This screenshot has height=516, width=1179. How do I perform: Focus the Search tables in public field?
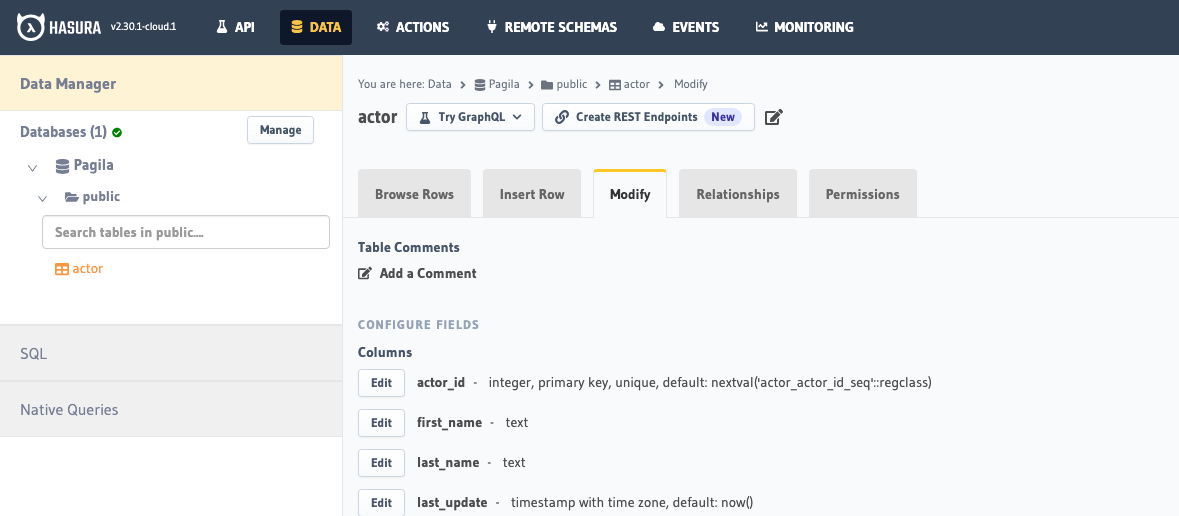[x=186, y=232]
